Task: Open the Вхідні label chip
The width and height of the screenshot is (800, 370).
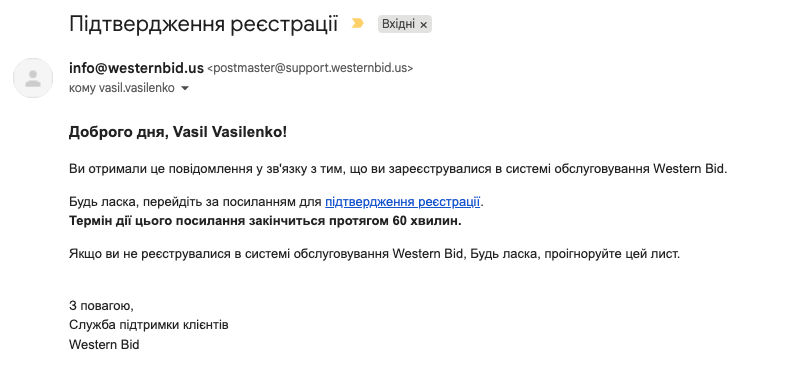Action: click(398, 24)
